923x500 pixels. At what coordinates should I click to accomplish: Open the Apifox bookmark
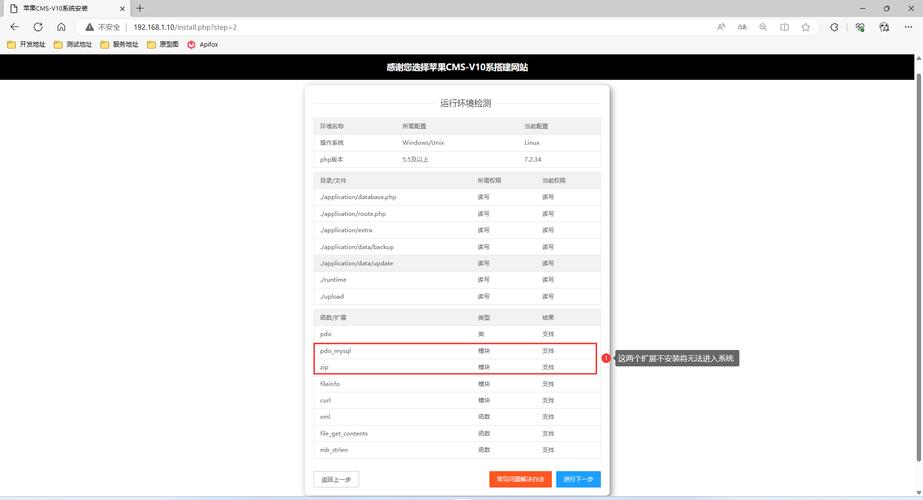pyautogui.click(x=202, y=44)
